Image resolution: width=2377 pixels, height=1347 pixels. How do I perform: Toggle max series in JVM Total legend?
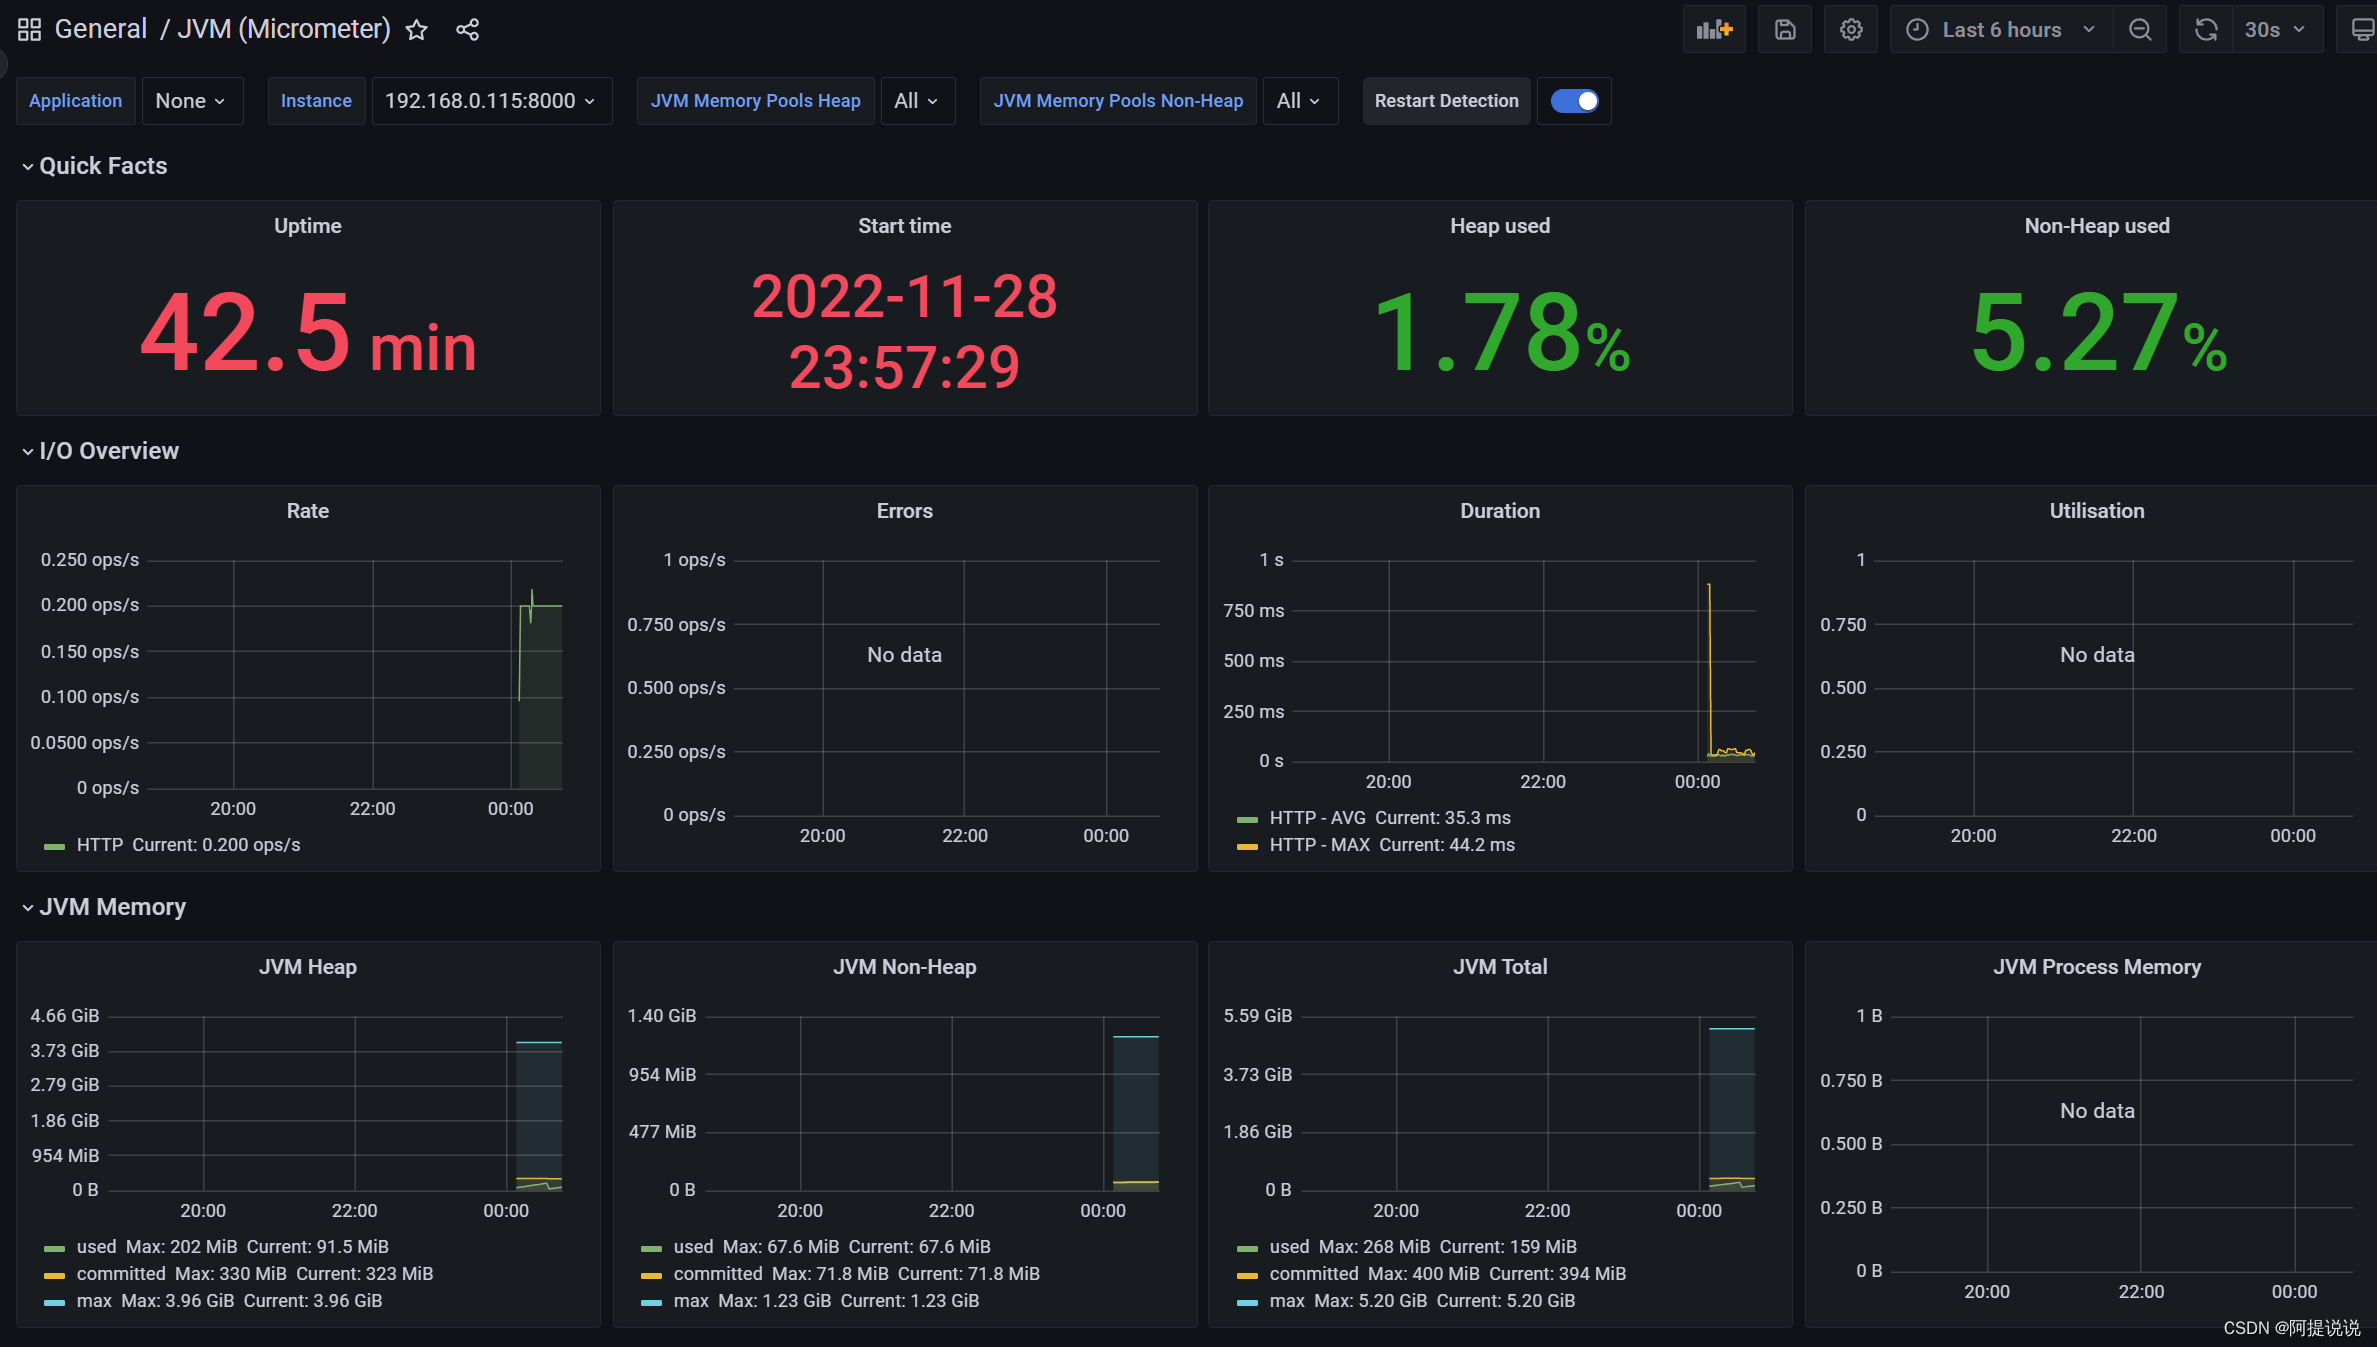click(x=1287, y=1301)
